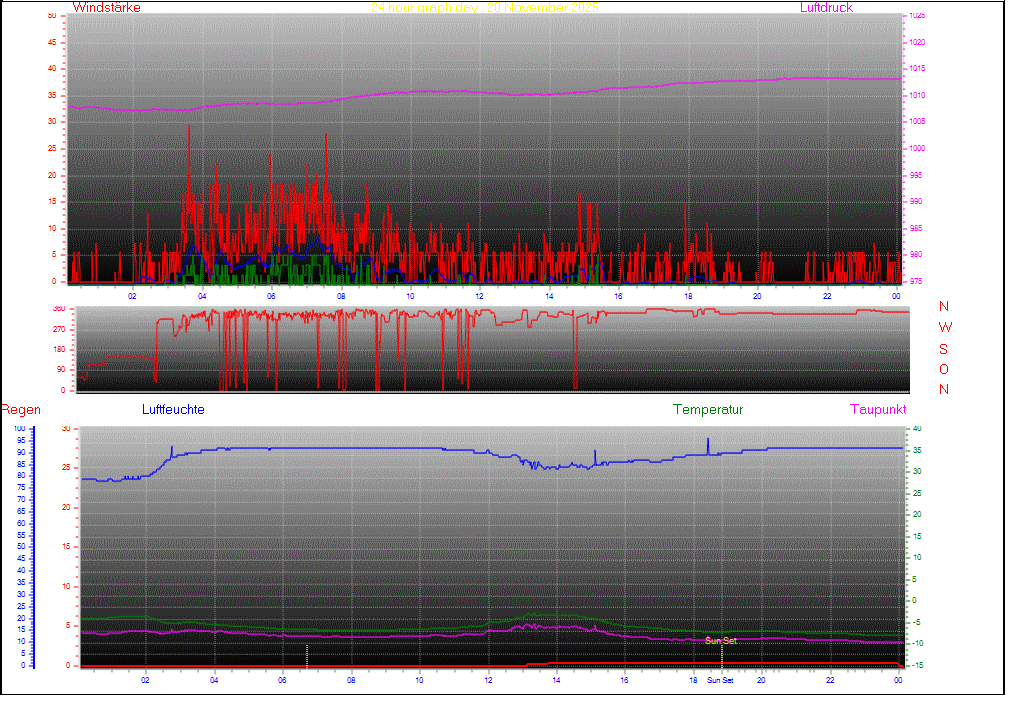1024x705 pixels.
Task: Click the S wind direction letter
Action: tap(944, 349)
